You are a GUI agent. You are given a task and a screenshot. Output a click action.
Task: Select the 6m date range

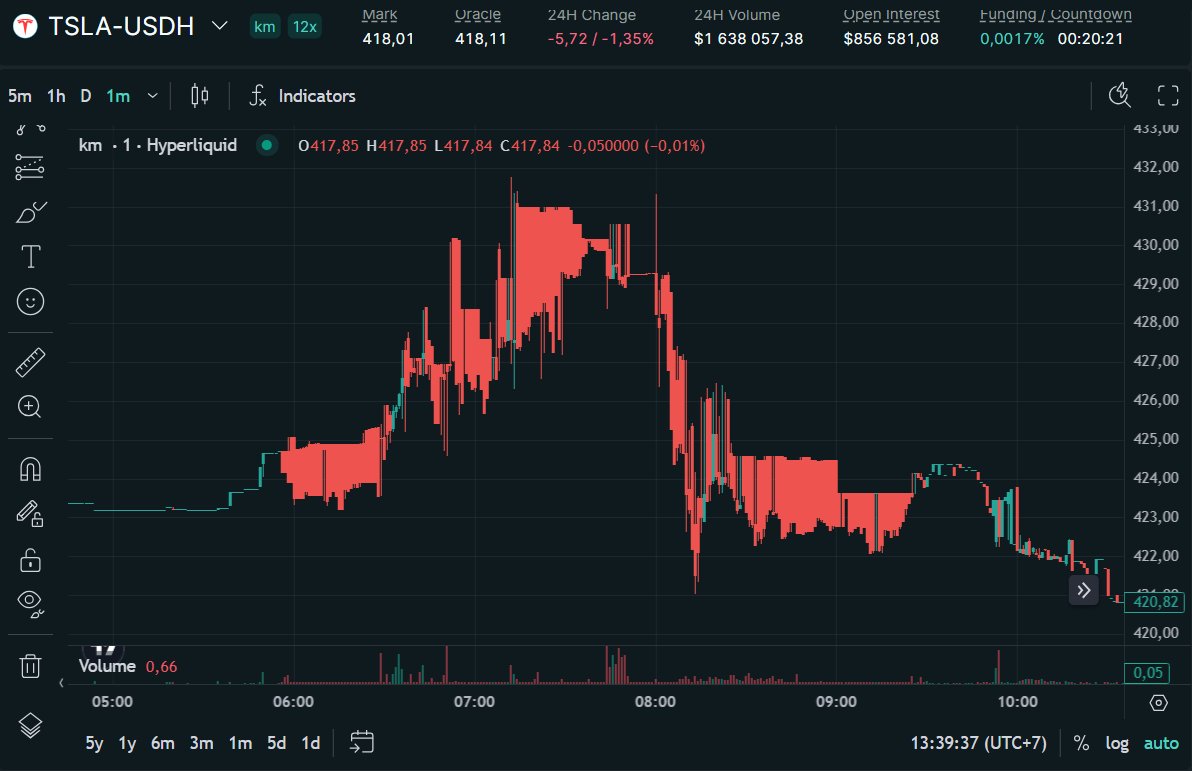coord(162,743)
